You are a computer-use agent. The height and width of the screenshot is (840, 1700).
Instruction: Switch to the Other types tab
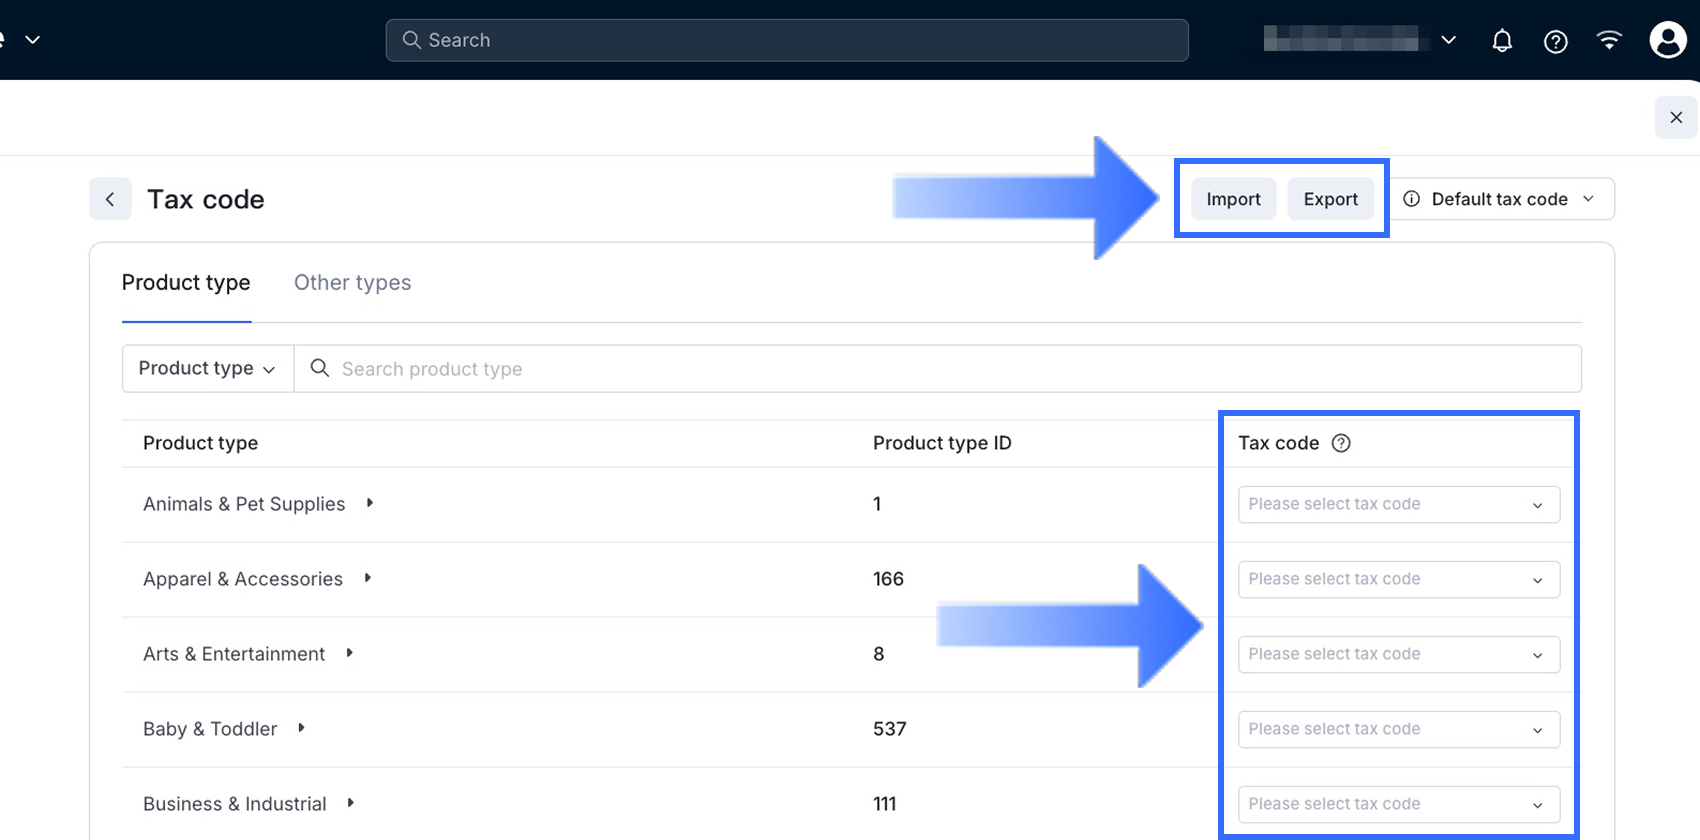[x=352, y=283]
